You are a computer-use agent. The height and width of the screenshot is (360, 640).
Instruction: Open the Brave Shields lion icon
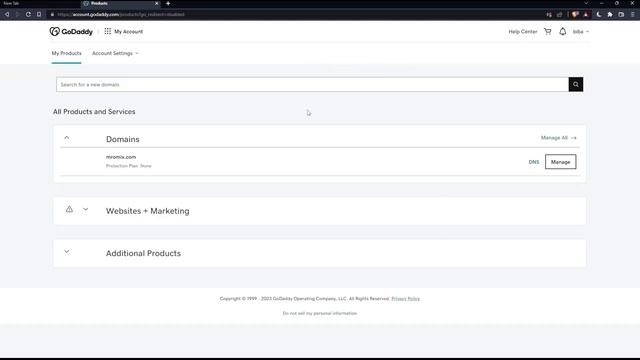click(575, 14)
